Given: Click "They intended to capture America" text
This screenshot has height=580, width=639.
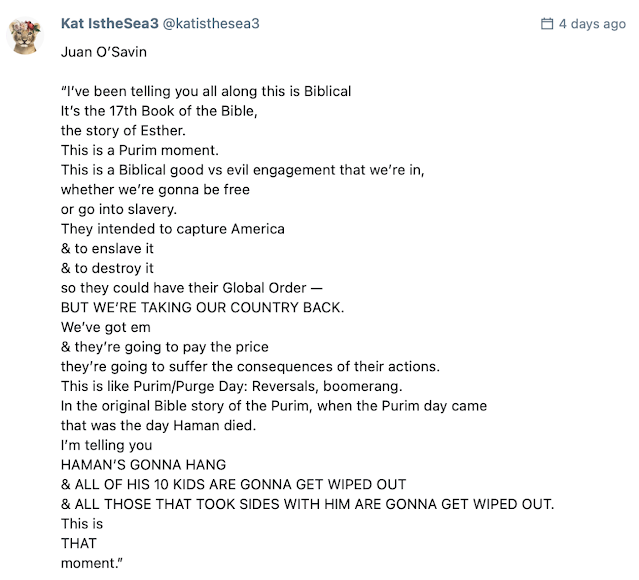Looking at the screenshot, I should pyautogui.click(x=173, y=228).
